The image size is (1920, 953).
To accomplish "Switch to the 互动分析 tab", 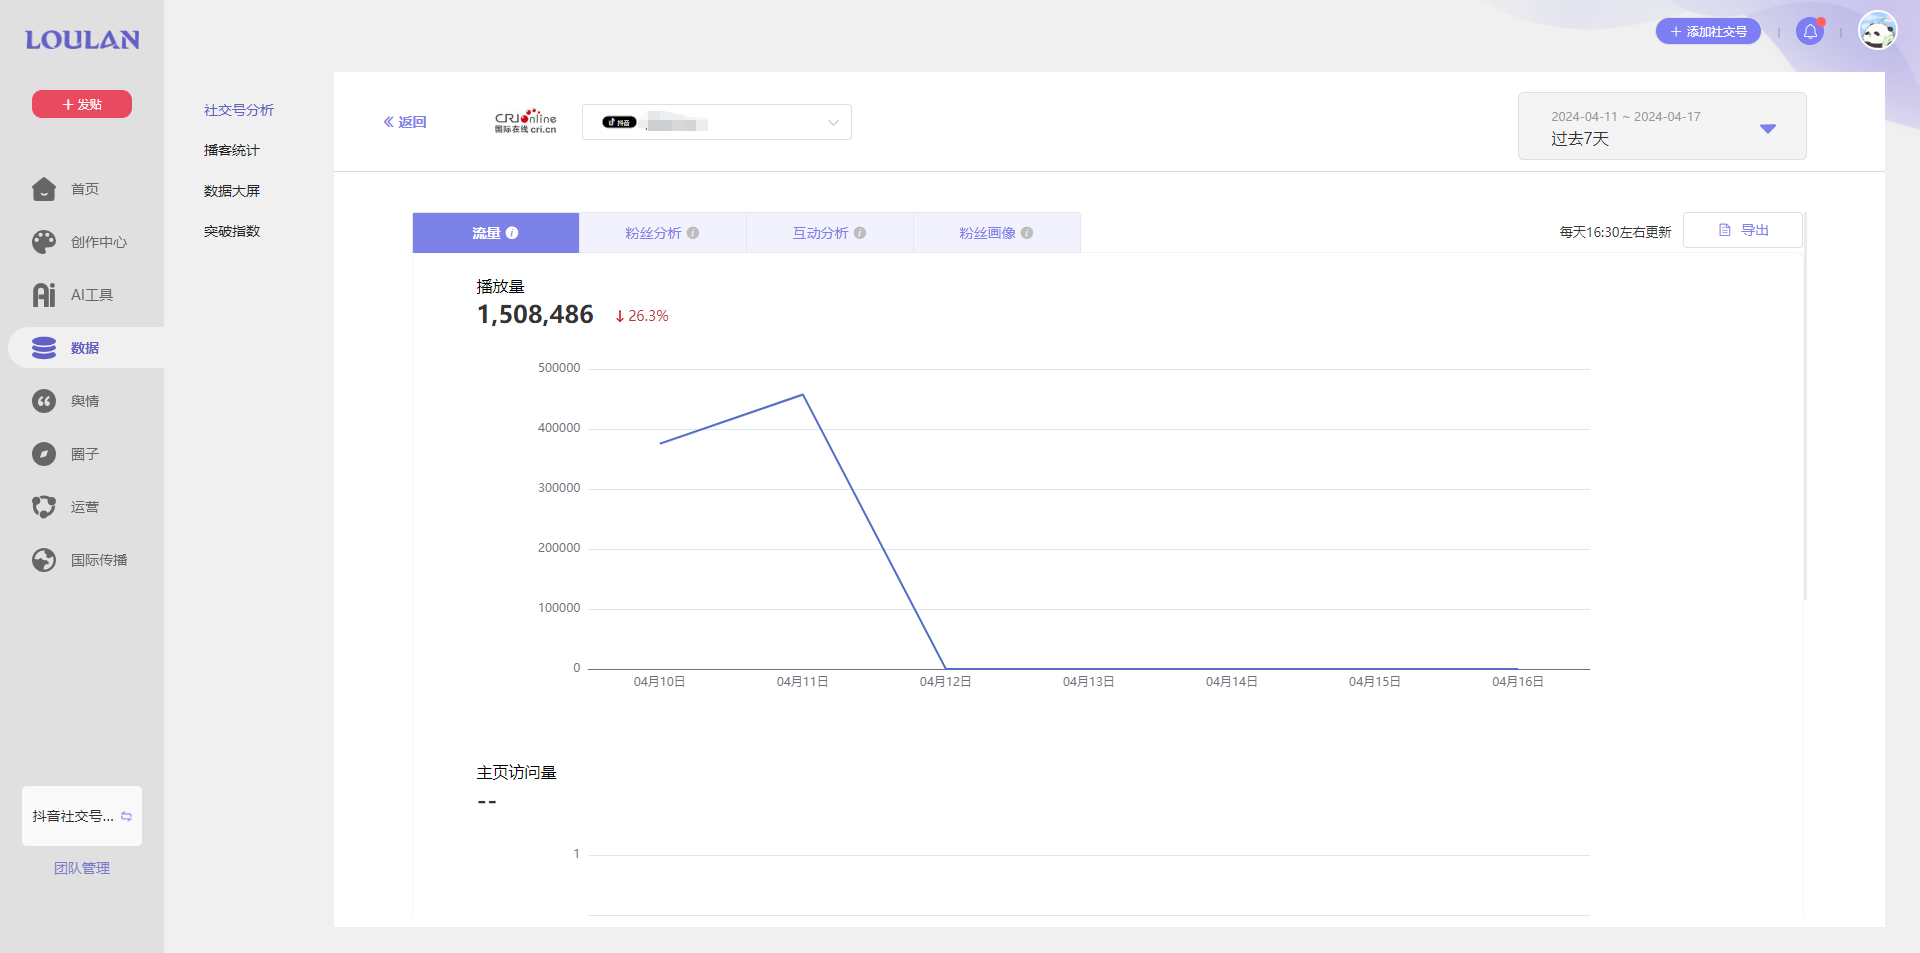I will coord(829,233).
